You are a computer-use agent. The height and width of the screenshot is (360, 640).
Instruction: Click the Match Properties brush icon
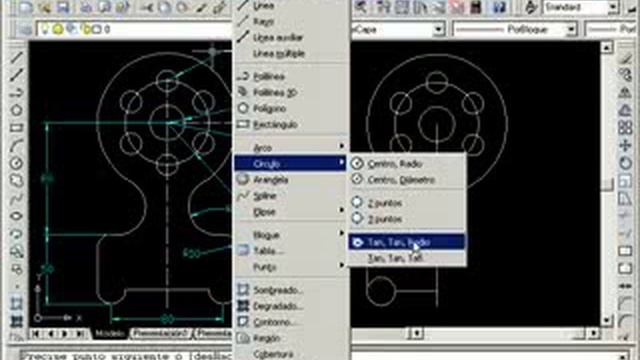[x=201, y=7]
